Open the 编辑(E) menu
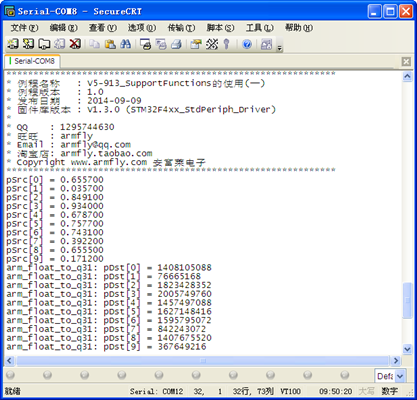The height and width of the screenshot is (400, 417). pyautogui.click(x=63, y=28)
